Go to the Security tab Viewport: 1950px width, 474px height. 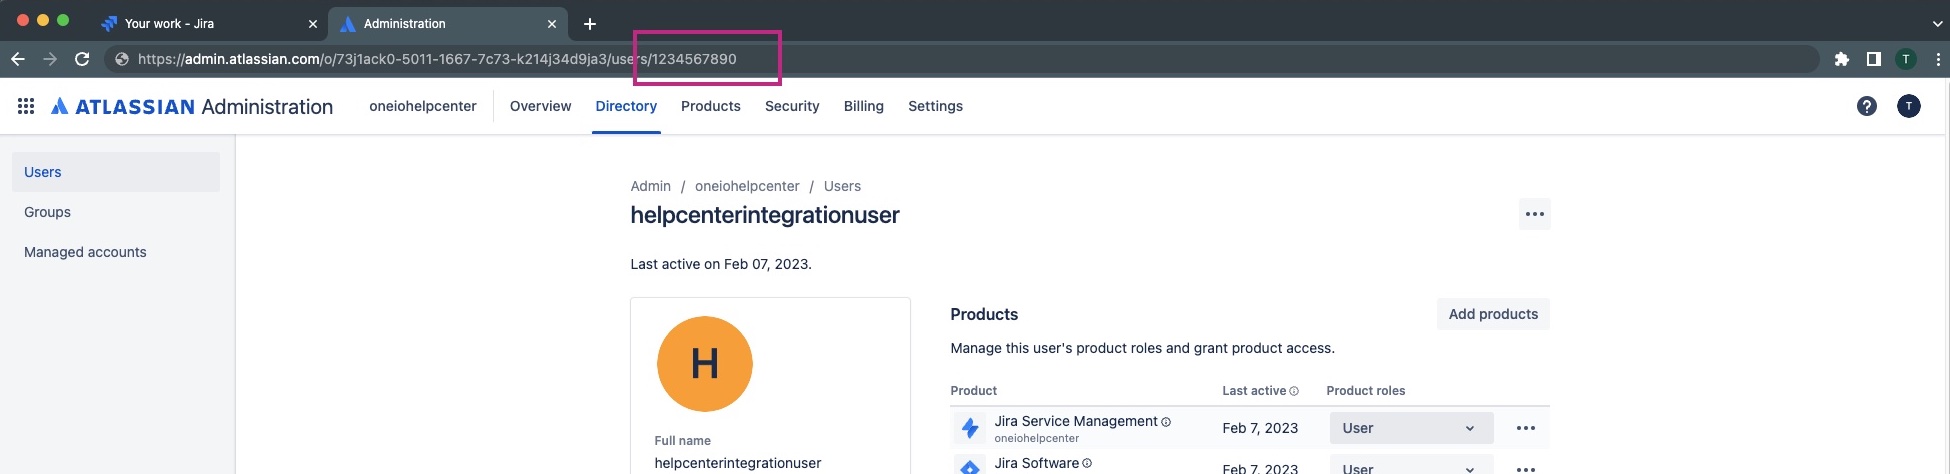[x=792, y=106]
